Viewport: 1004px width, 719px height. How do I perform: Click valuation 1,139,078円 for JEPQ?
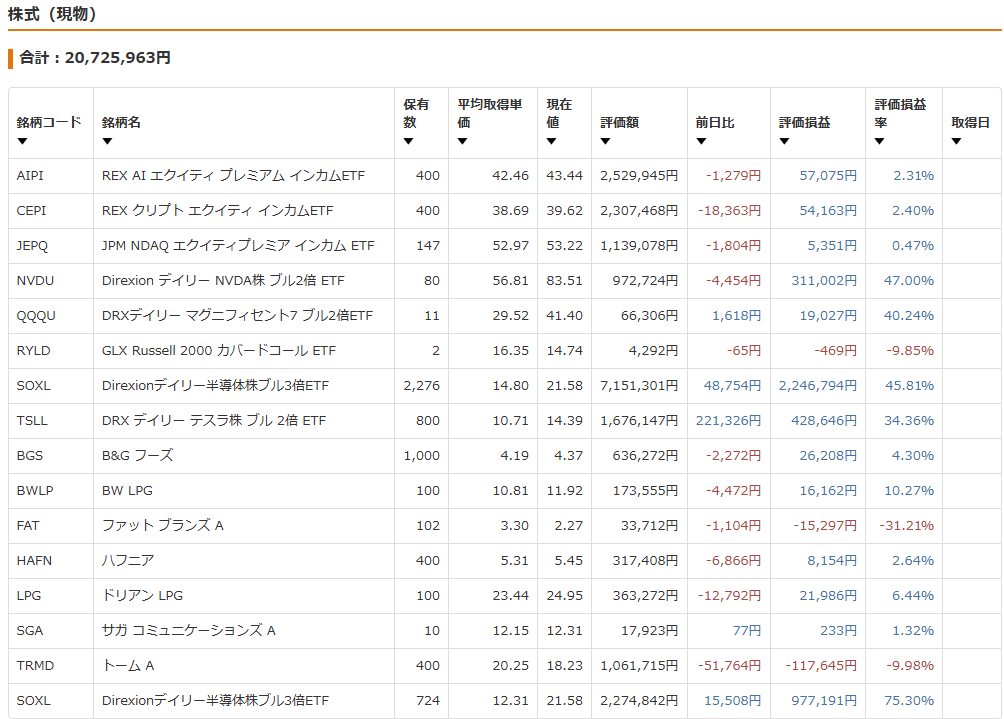tap(638, 246)
